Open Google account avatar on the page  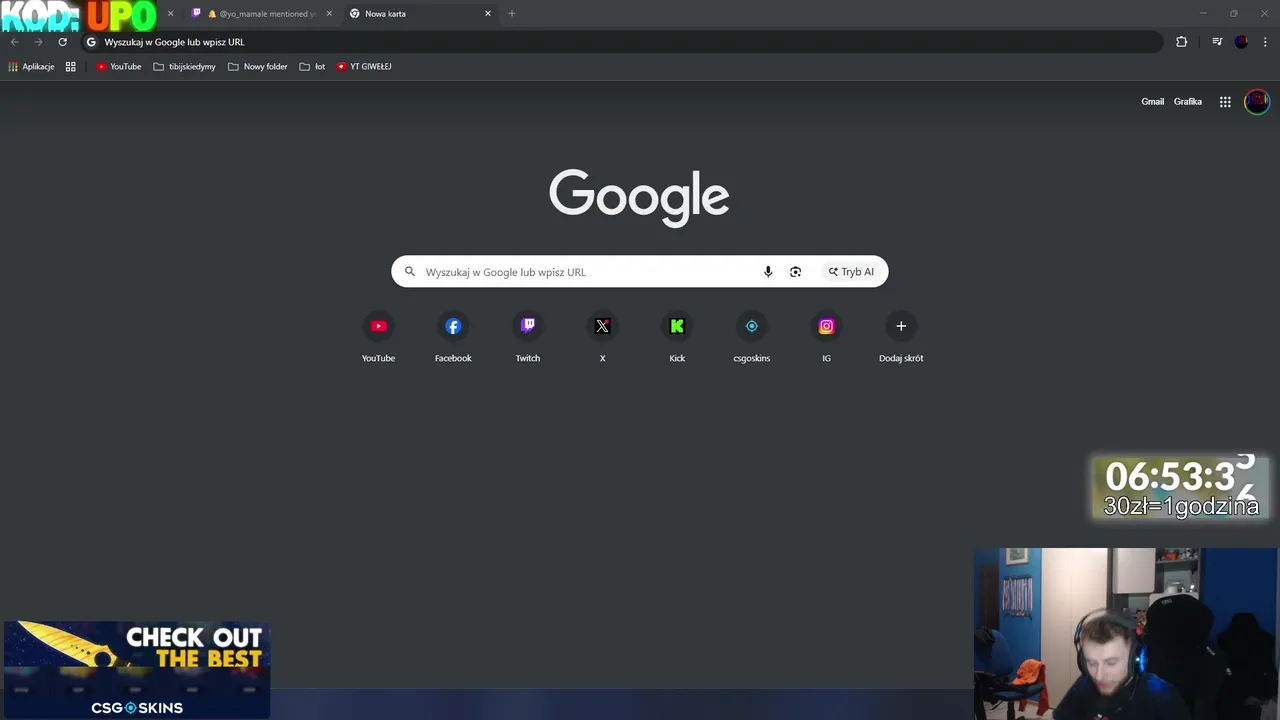(x=1257, y=102)
